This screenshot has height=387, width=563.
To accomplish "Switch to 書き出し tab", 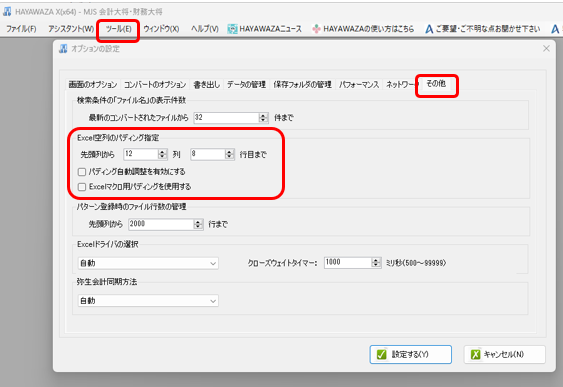I will pos(206,84).
